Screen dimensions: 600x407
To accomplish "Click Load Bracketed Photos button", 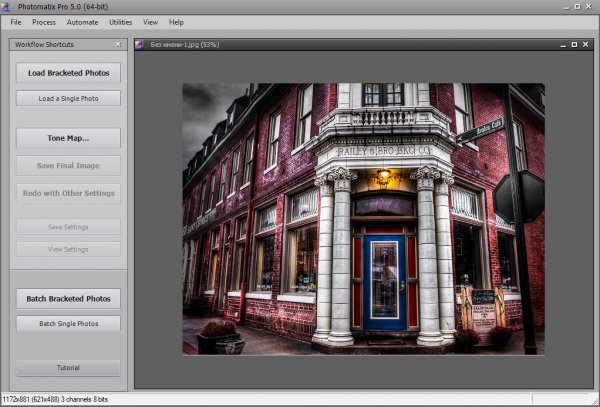I will [x=68, y=73].
